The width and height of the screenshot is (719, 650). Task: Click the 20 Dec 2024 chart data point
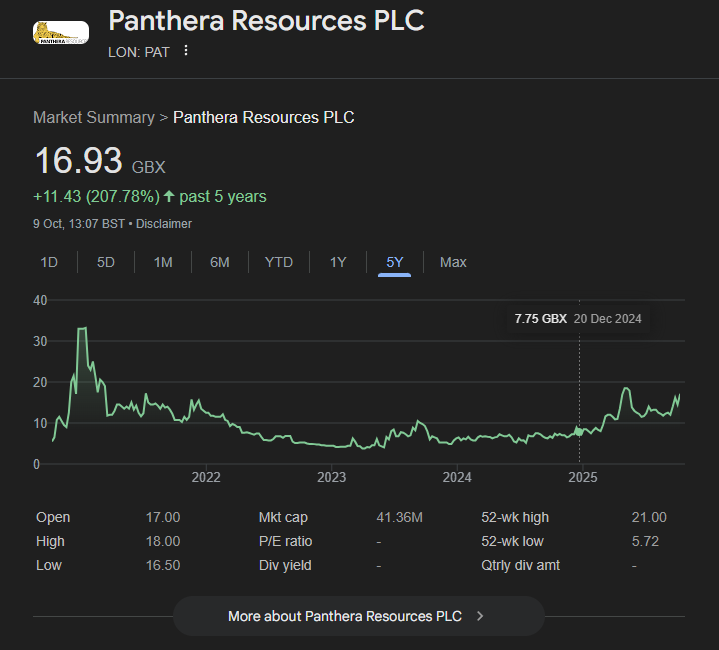click(579, 432)
